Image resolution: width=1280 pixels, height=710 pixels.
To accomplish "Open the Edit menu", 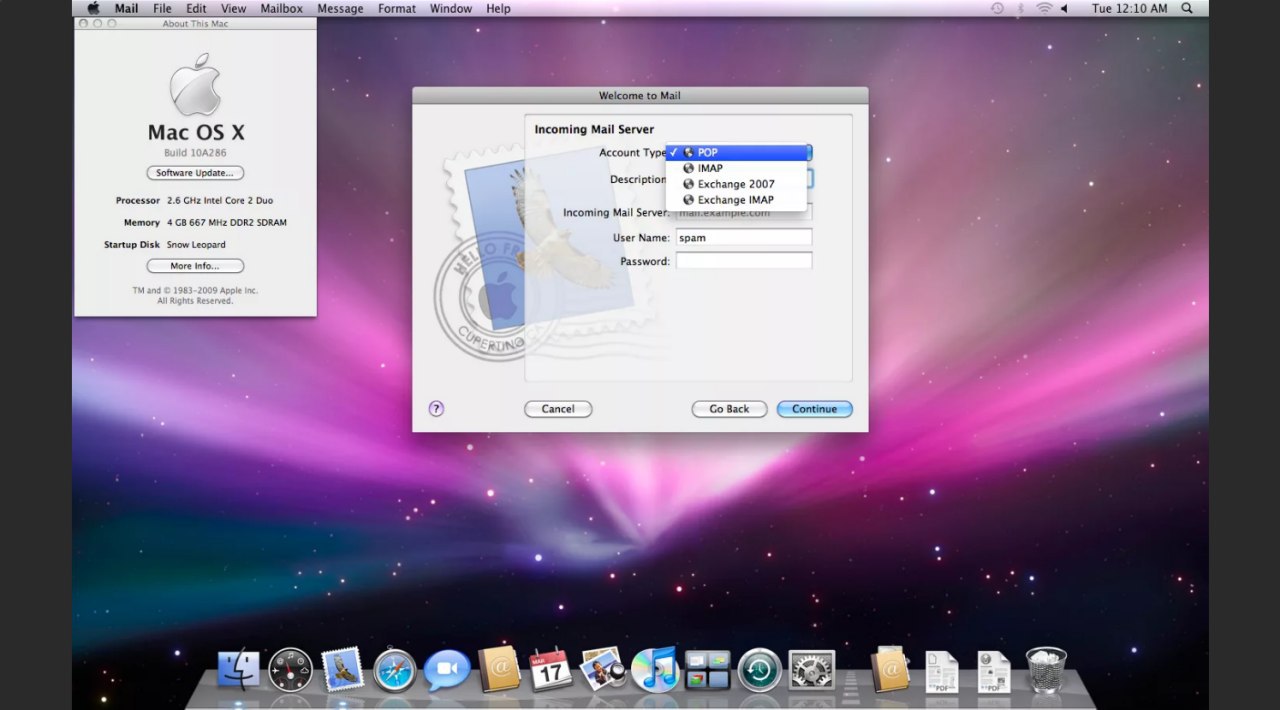I will tap(196, 8).
